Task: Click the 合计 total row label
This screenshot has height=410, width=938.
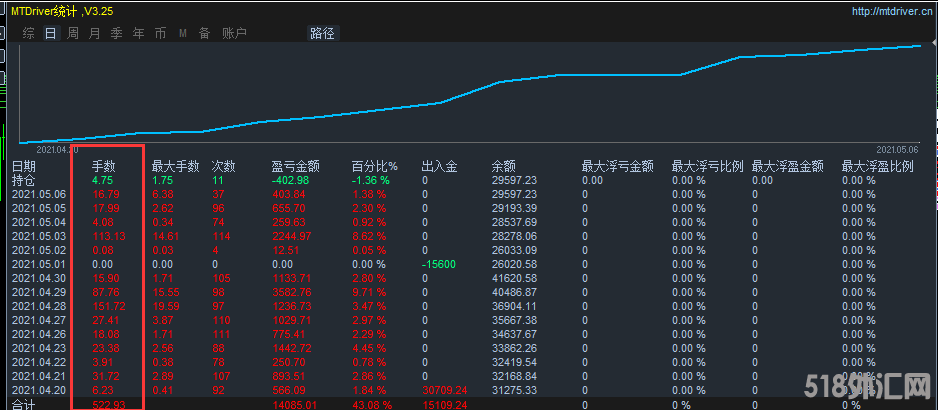Action: pyautogui.click(x=24, y=404)
